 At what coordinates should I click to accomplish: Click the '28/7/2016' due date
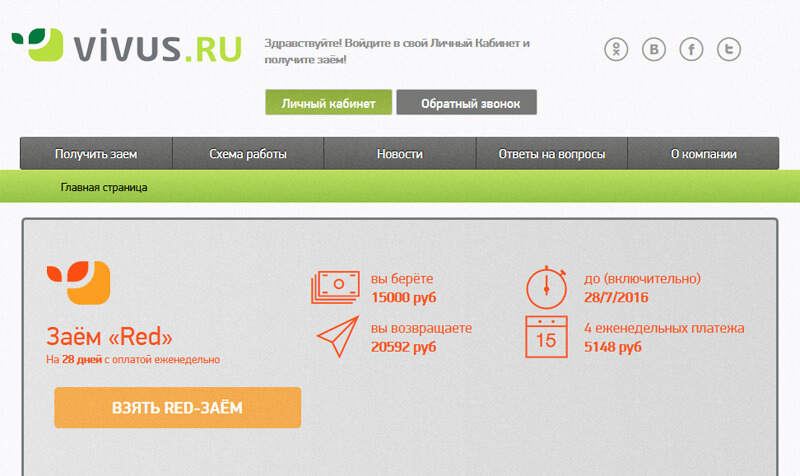[616, 297]
